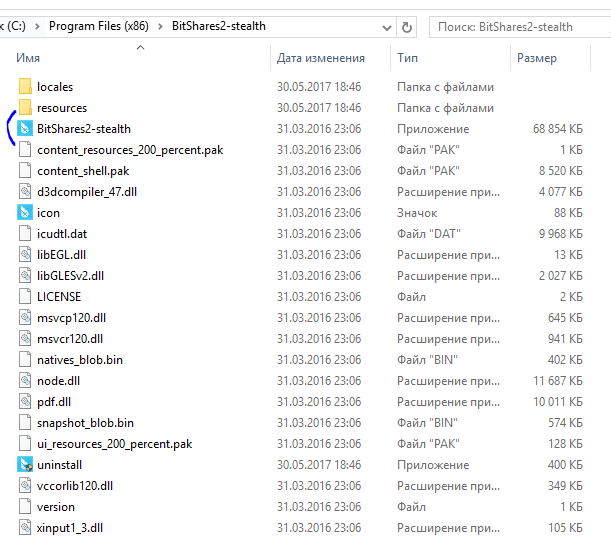611x558 pixels.
Task: Click the content_resources_200_percent.pak file icon
Action: click(x=25, y=150)
